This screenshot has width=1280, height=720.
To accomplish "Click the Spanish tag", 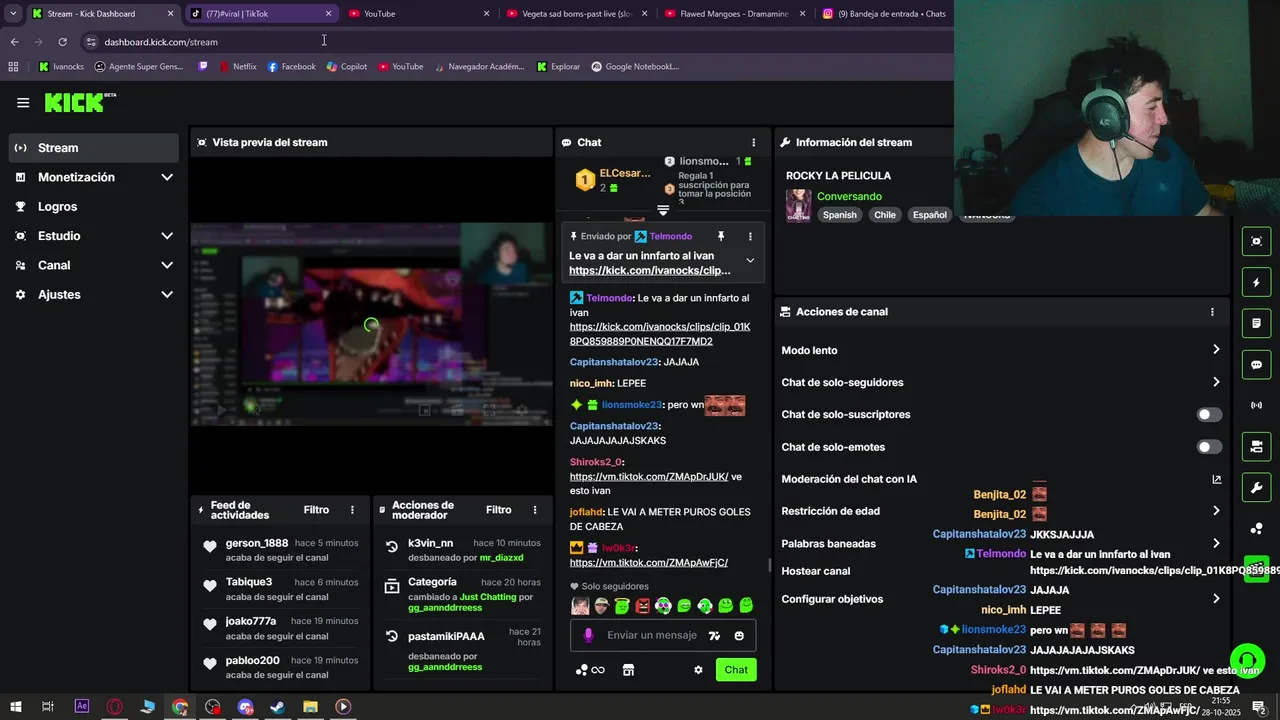I will tap(840, 215).
